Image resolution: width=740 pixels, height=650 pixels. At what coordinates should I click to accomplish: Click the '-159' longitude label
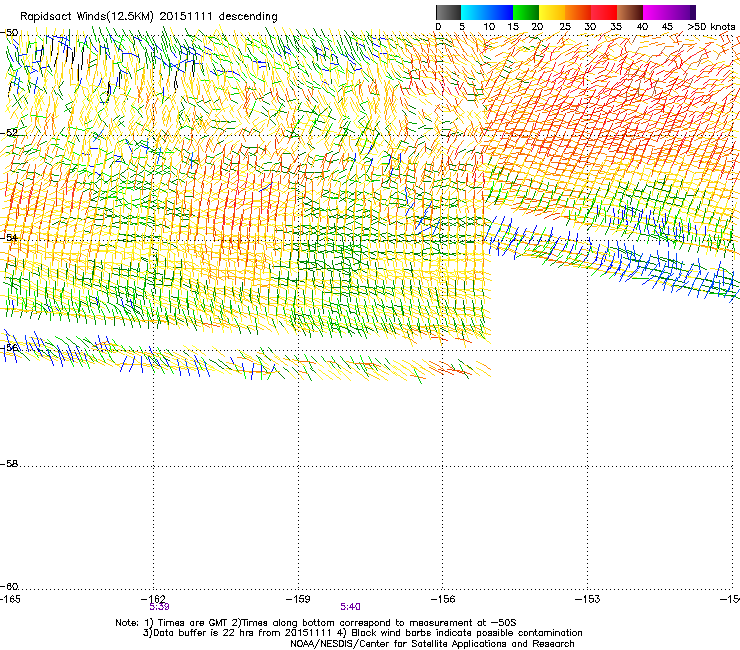298,599
